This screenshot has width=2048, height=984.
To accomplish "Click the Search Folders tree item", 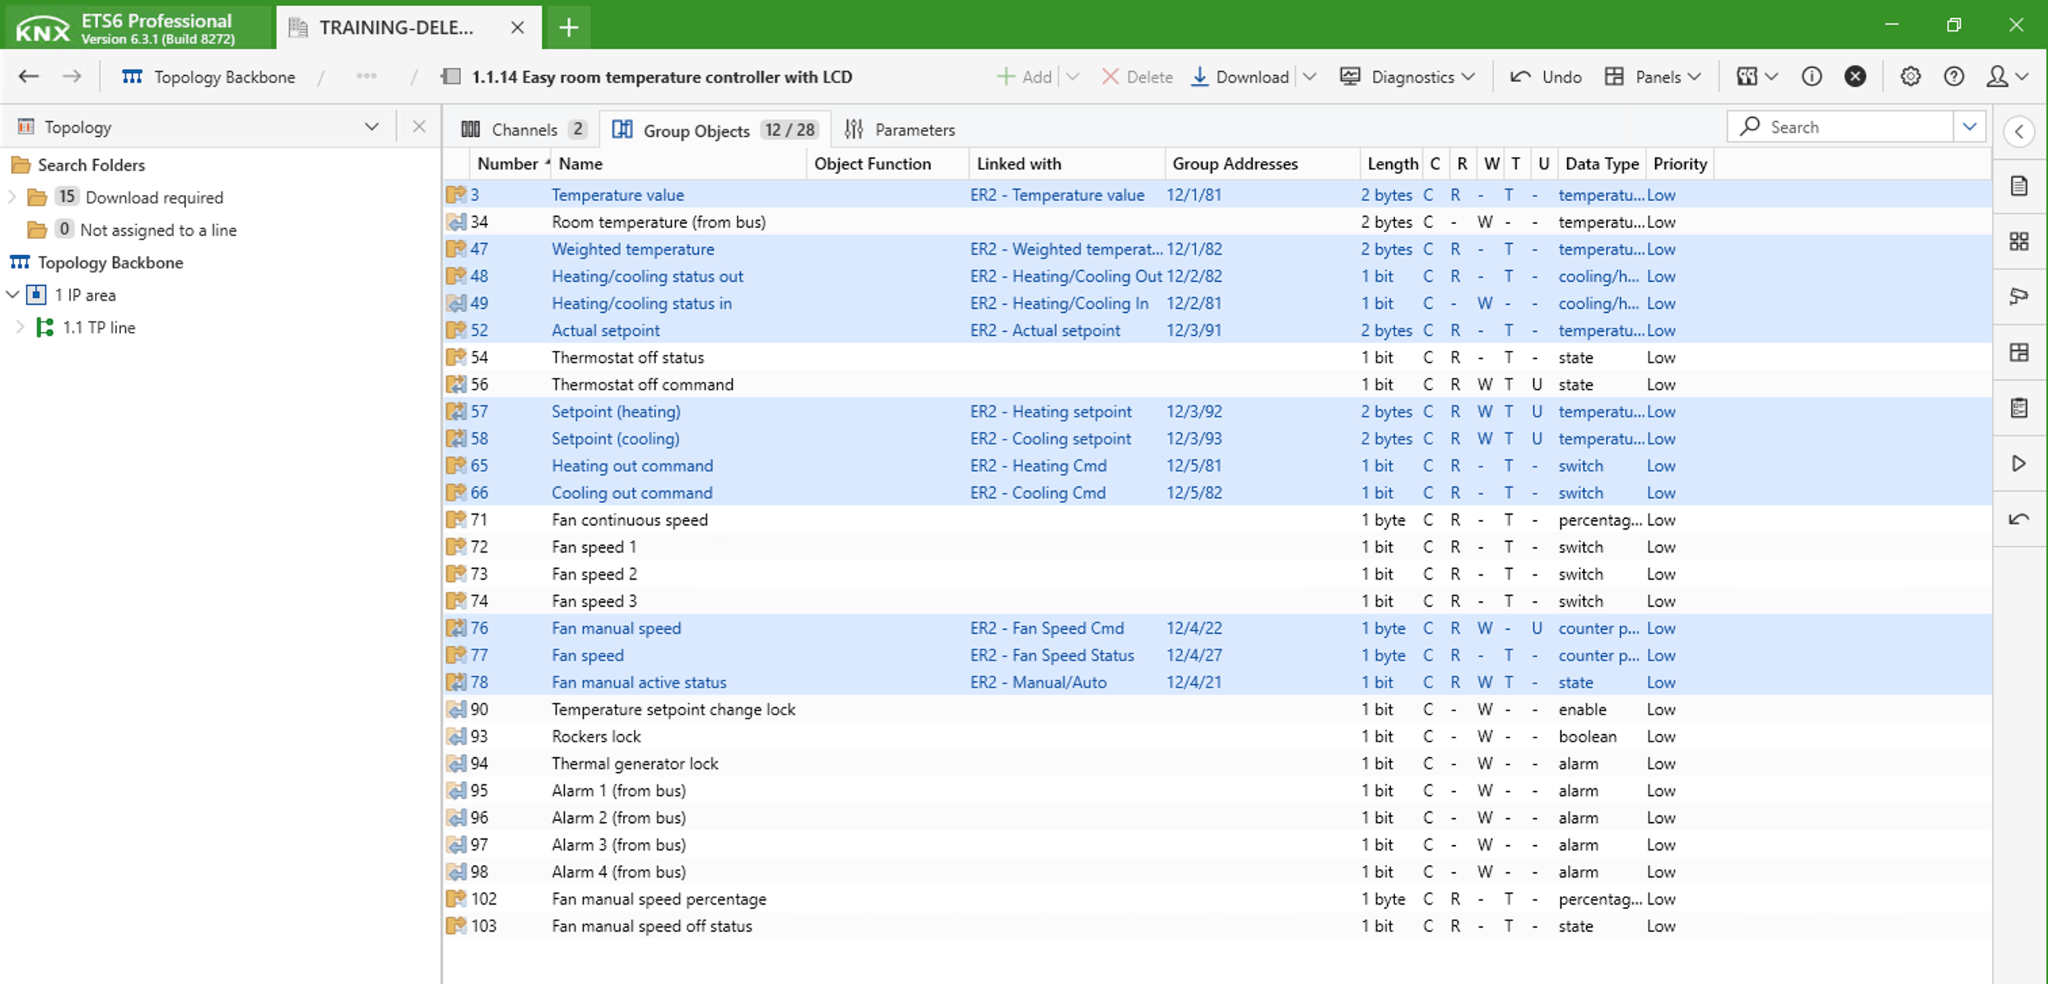I will point(91,165).
